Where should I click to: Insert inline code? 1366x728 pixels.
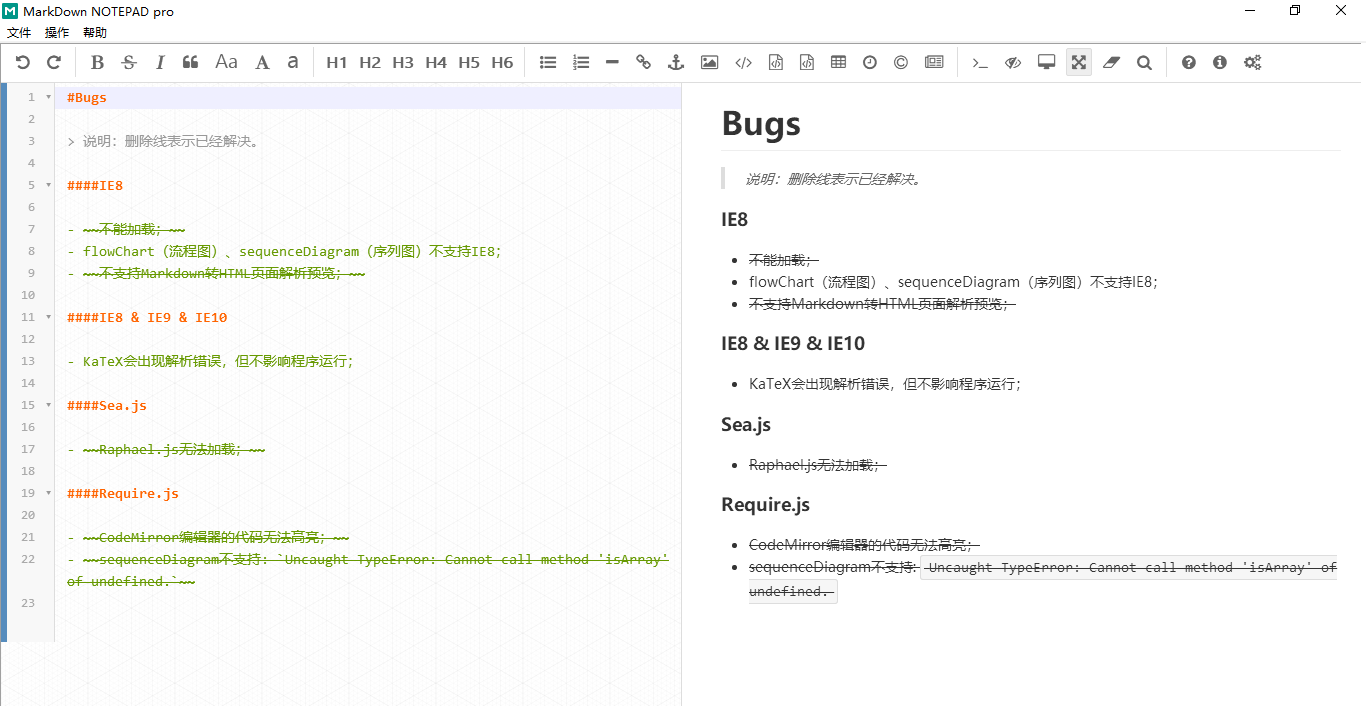coord(743,62)
